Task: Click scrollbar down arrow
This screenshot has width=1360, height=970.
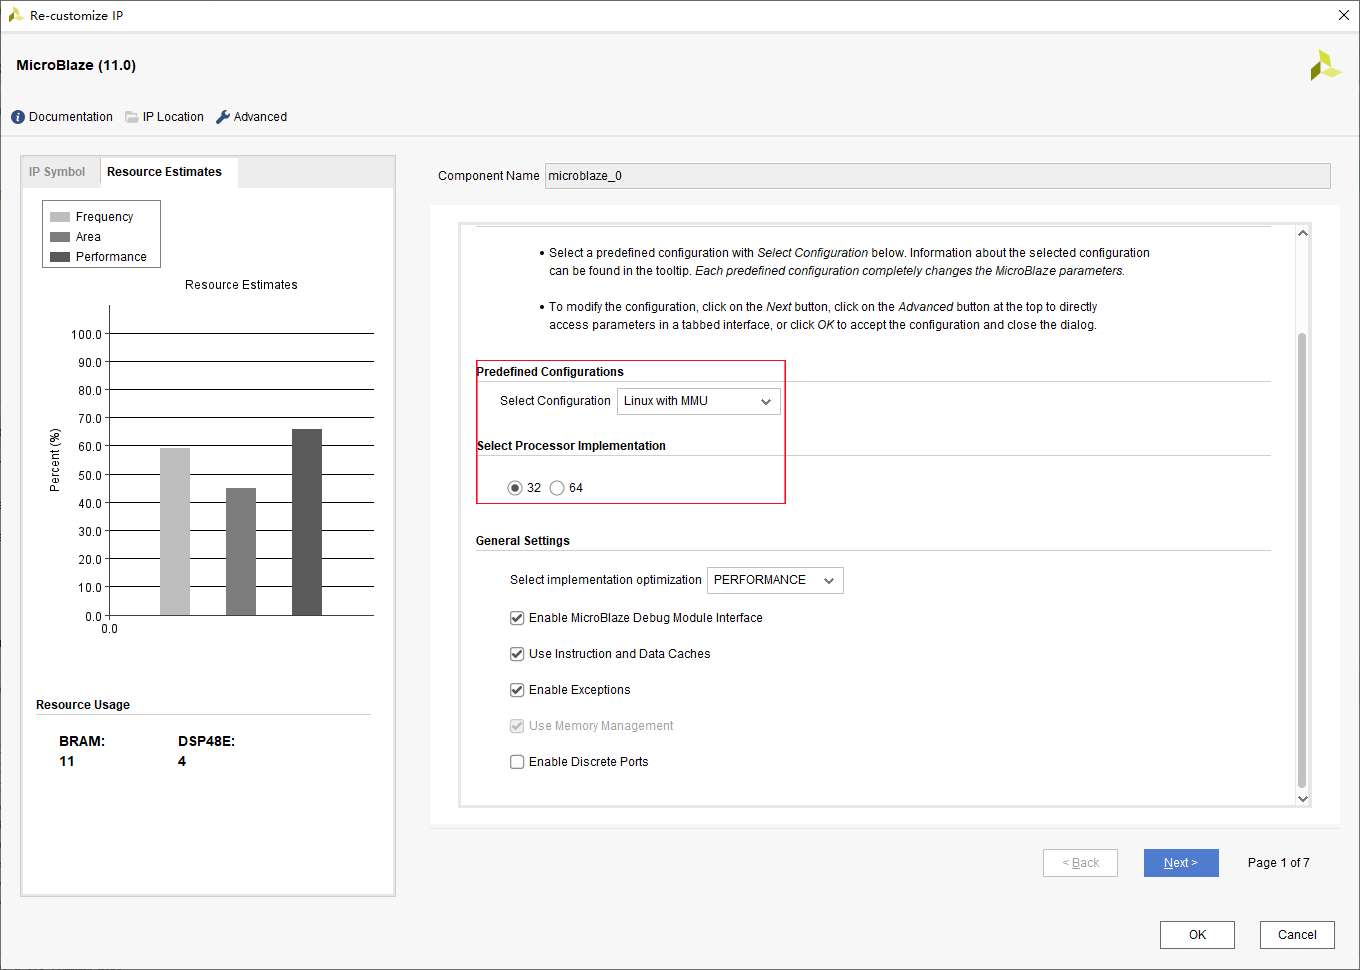Action: pyautogui.click(x=1302, y=798)
